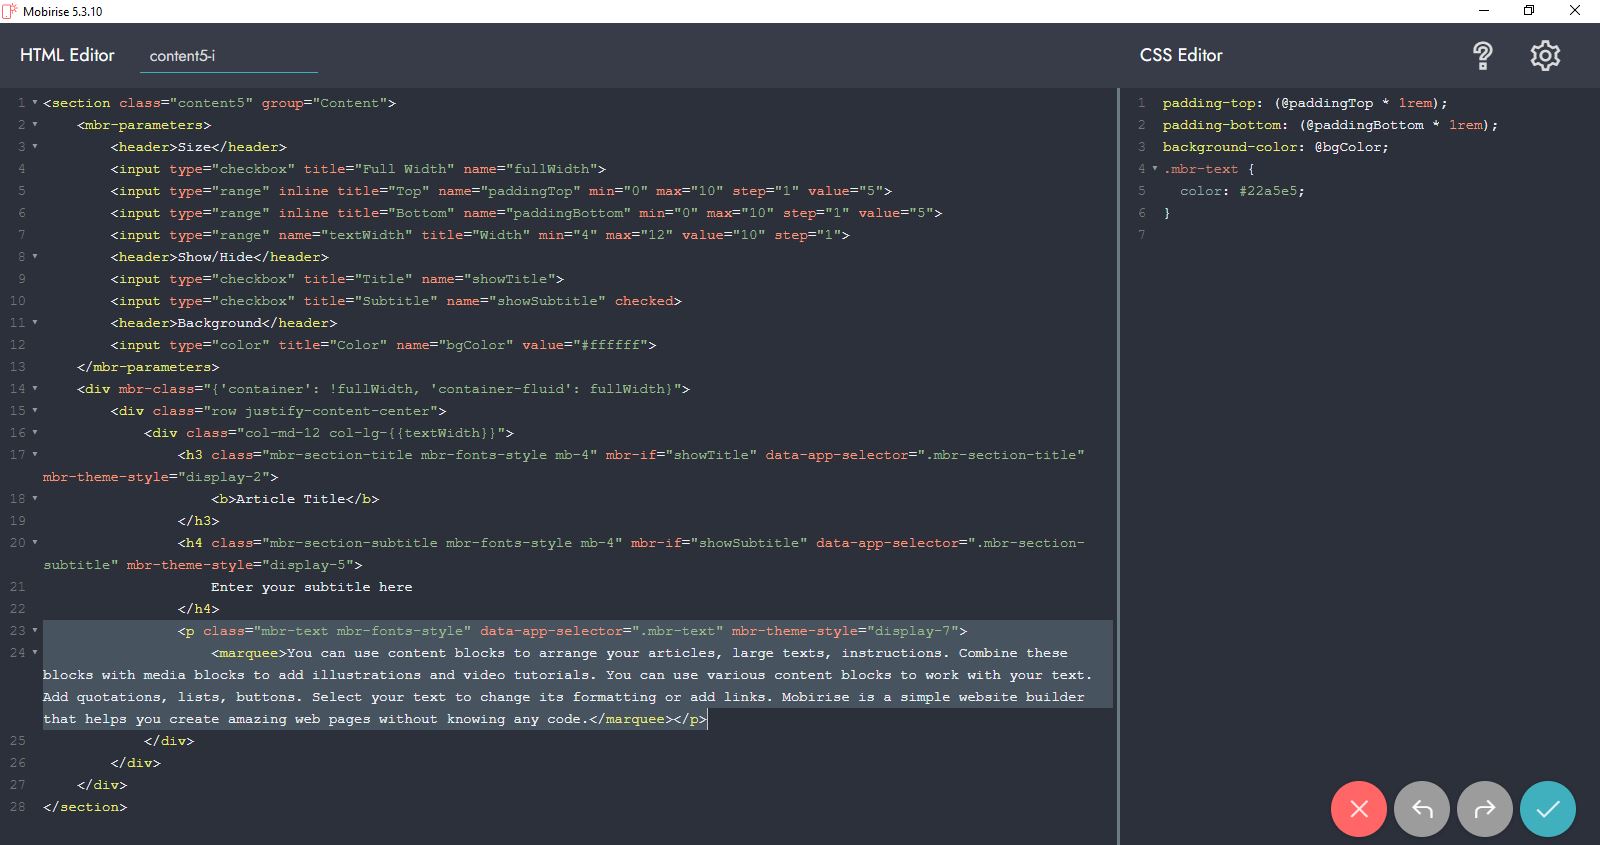The image size is (1600, 845).
Task: Click the undo arrow button
Action: pyautogui.click(x=1421, y=809)
